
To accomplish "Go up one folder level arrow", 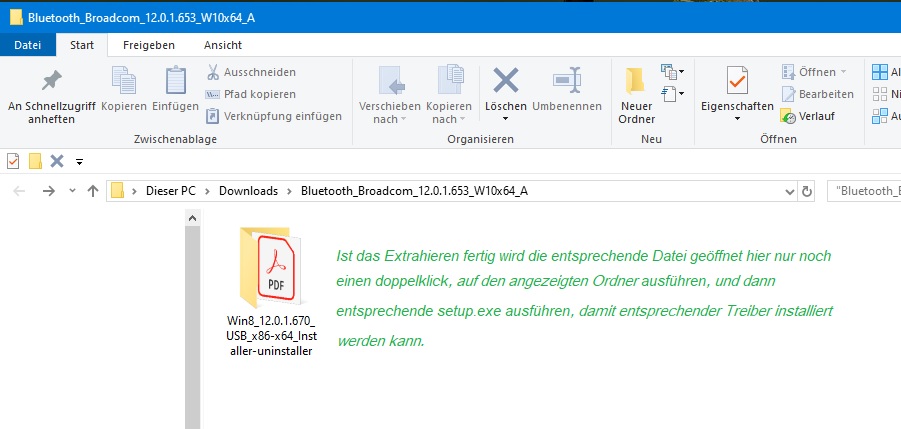I will click(93, 191).
